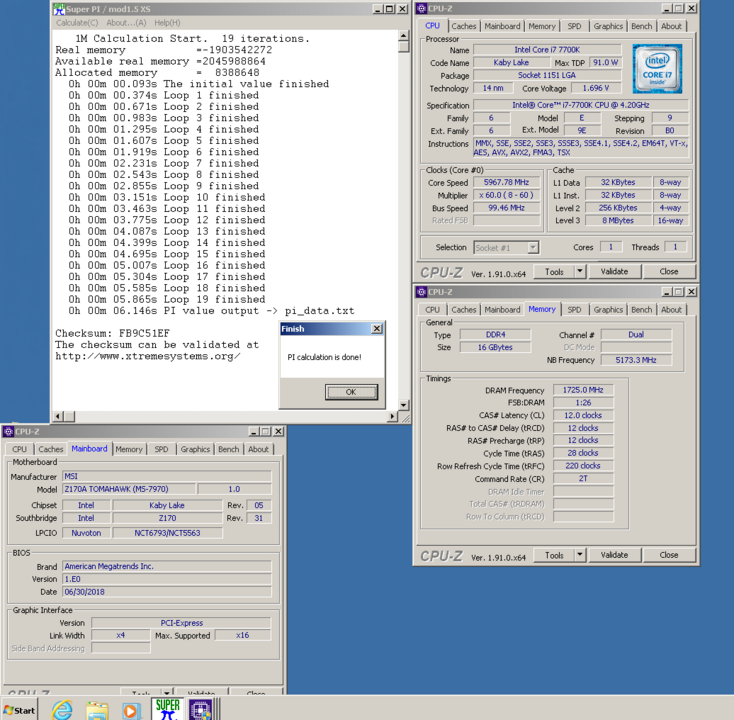The height and width of the screenshot is (720, 734).
Task: Select CPU tab in Memory CPU-Z window
Action: [x=432, y=310]
